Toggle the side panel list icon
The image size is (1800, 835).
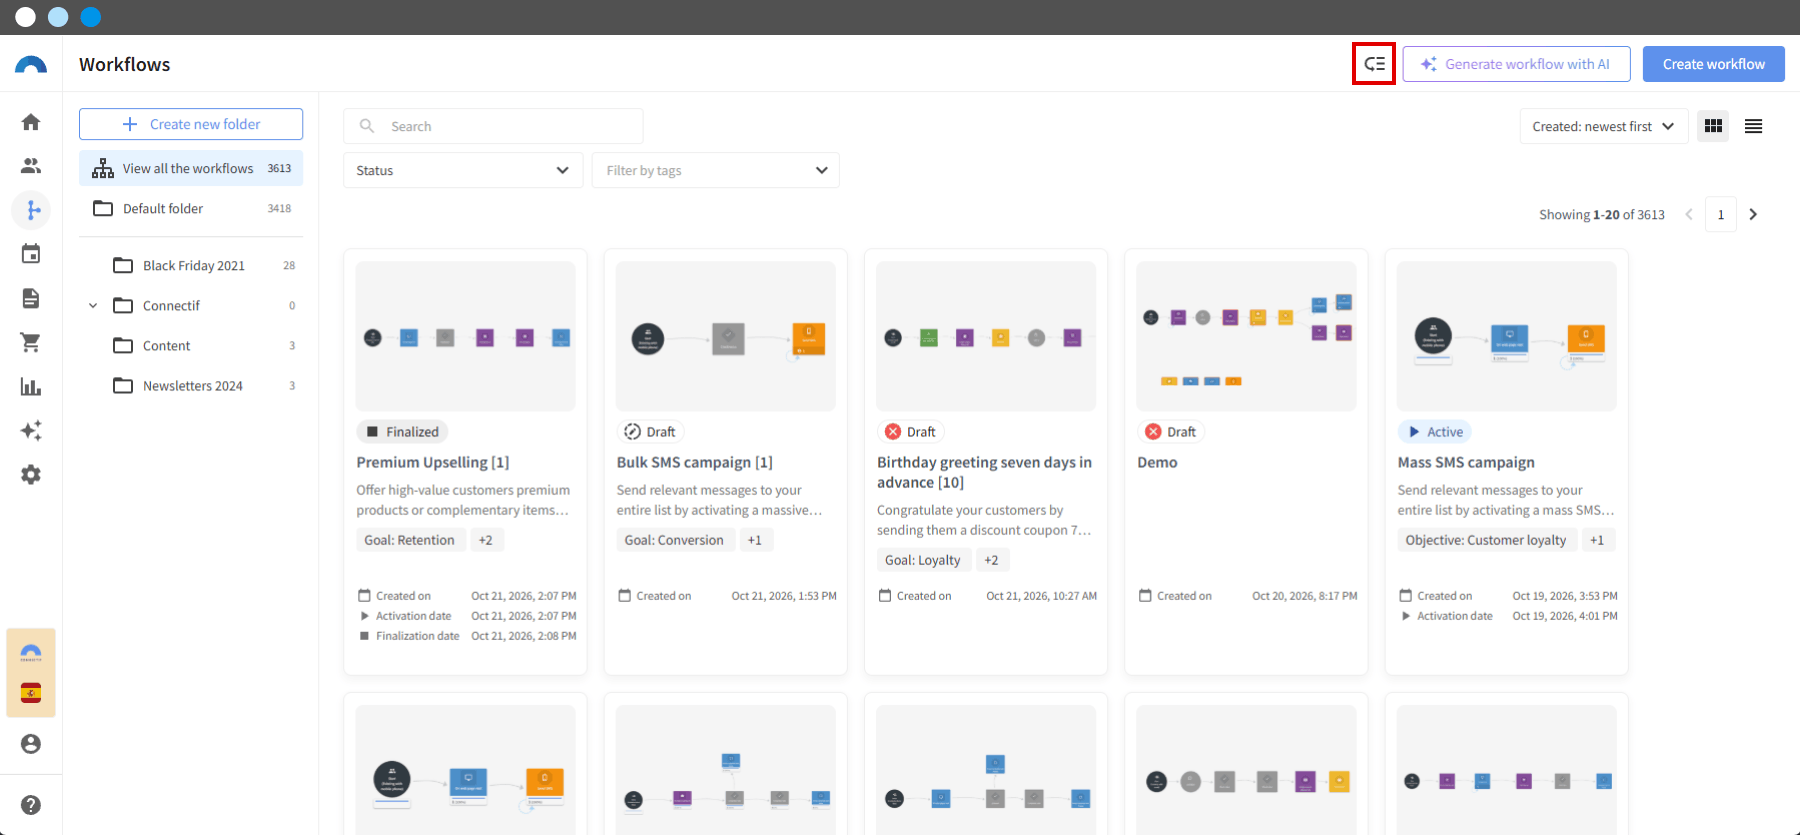pos(1374,64)
